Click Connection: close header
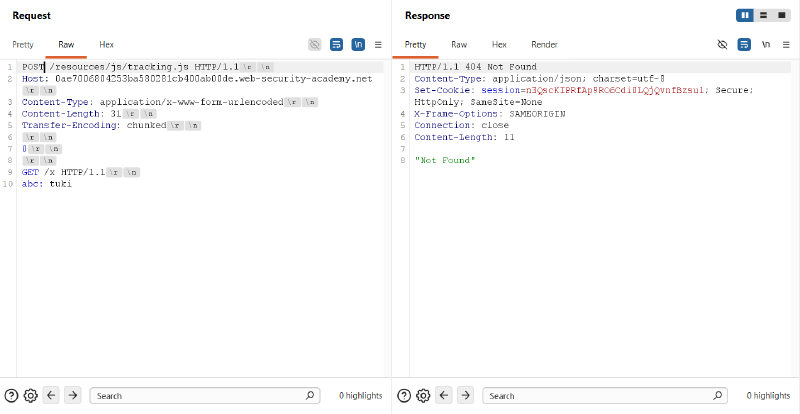 pyautogui.click(x=462, y=126)
